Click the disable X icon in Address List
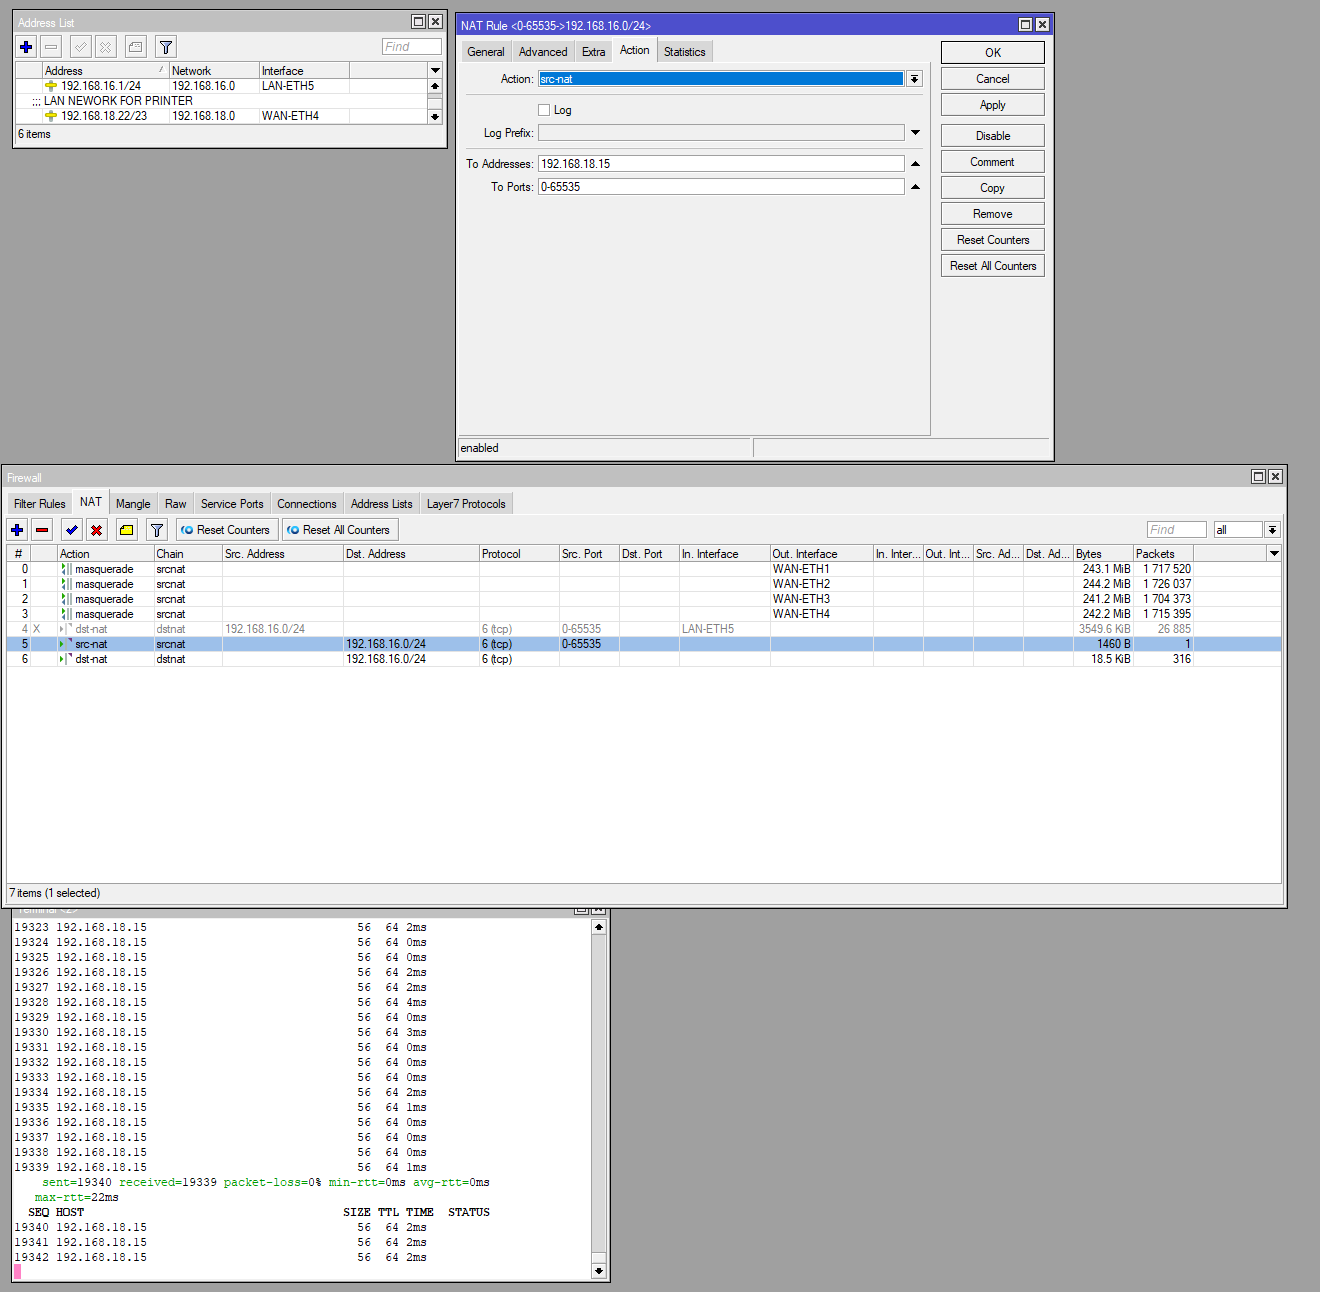This screenshot has height=1292, width=1320. (x=106, y=47)
